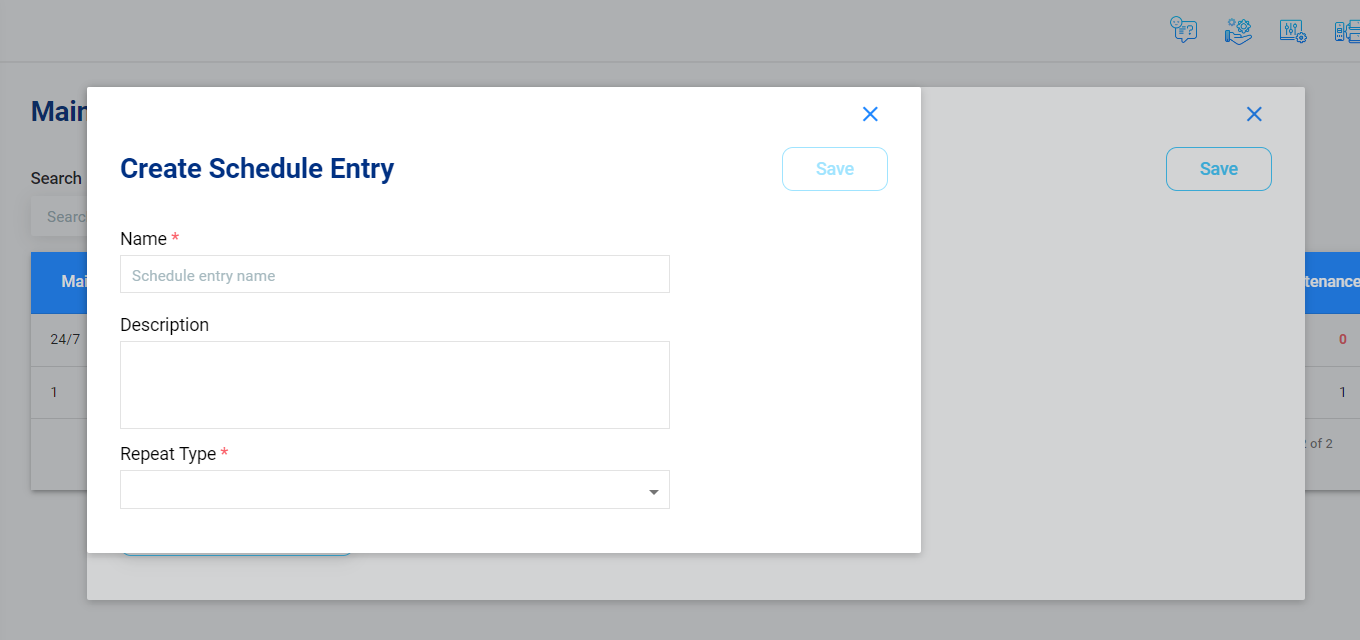Viewport: 1360px width, 640px height.
Task: Save the new schedule entry
Action: [835, 169]
